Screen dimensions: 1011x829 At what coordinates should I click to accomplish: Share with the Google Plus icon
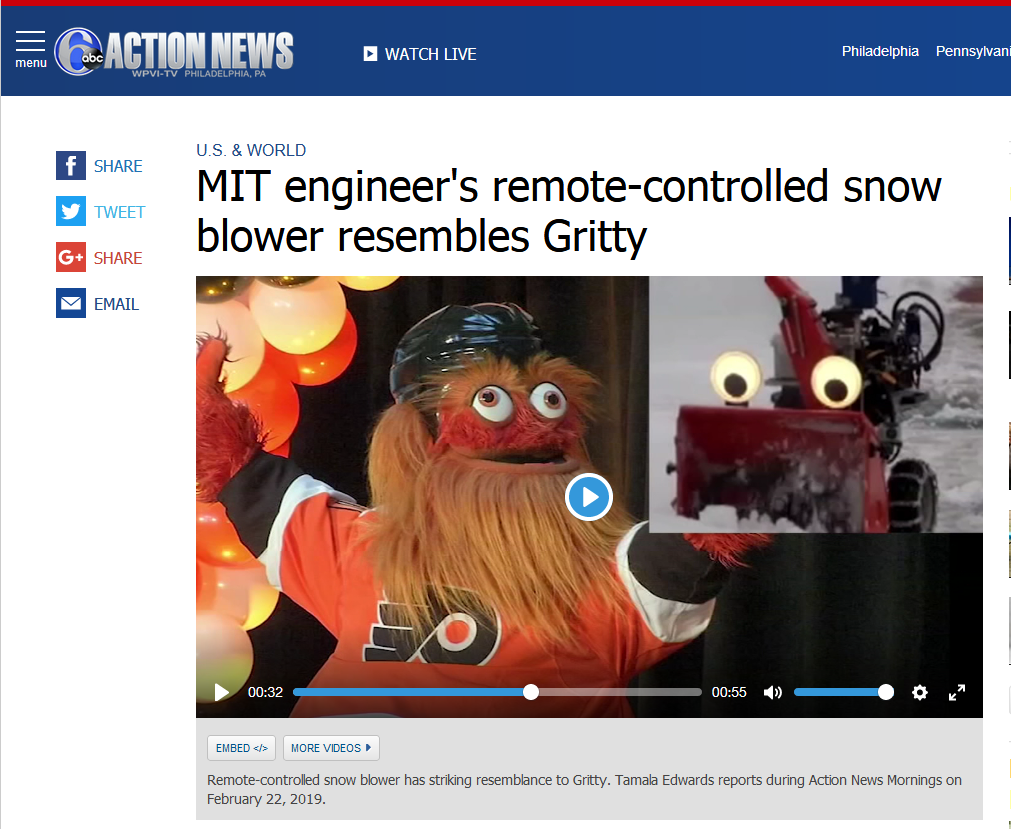(x=71, y=257)
